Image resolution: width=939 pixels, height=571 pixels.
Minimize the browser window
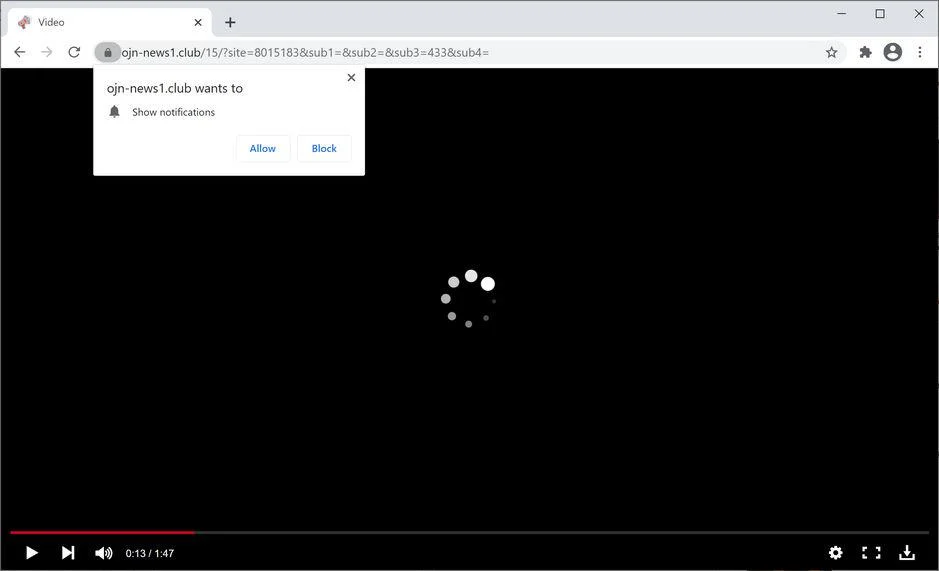[x=841, y=13]
